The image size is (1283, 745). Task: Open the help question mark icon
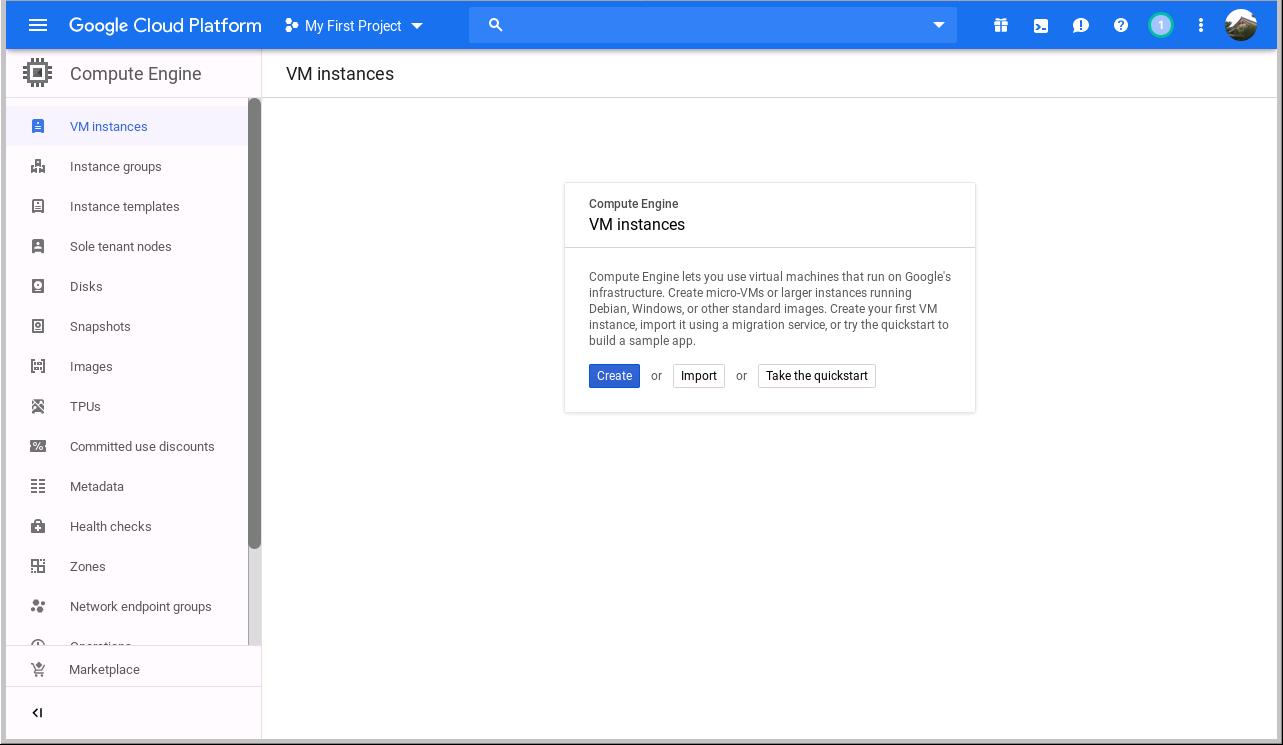pyautogui.click(x=1121, y=25)
